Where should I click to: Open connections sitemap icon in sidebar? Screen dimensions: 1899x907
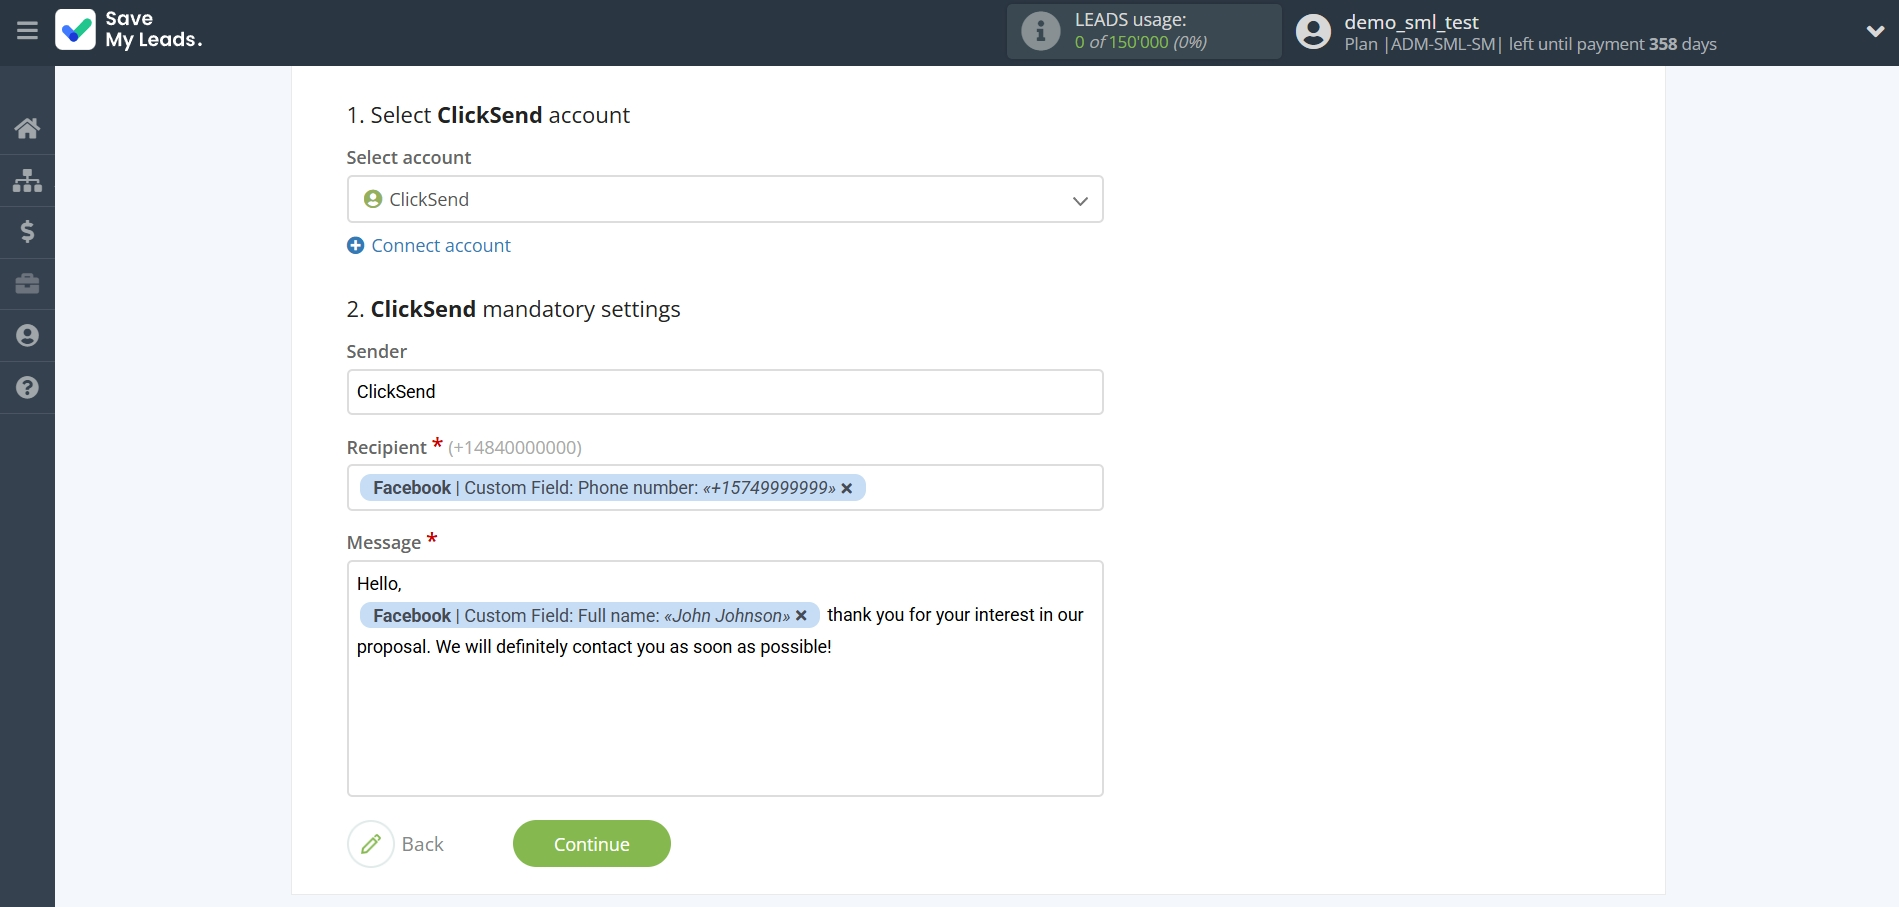(27, 180)
